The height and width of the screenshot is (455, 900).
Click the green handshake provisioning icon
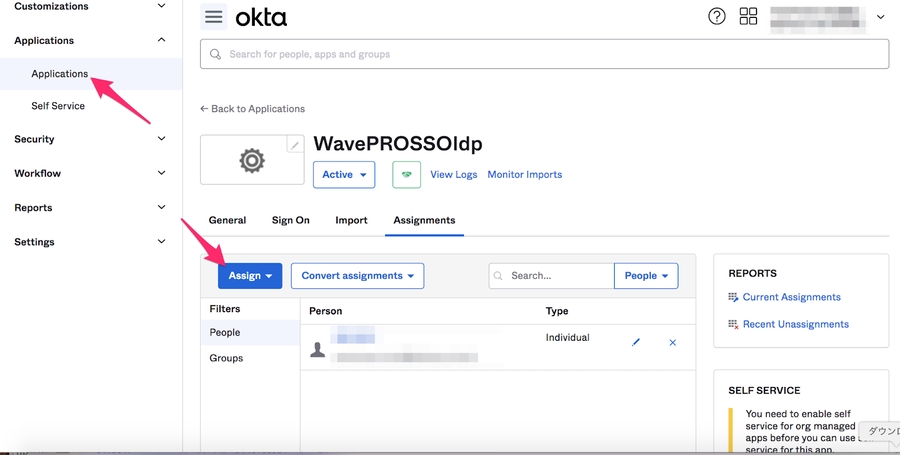[x=406, y=174]
